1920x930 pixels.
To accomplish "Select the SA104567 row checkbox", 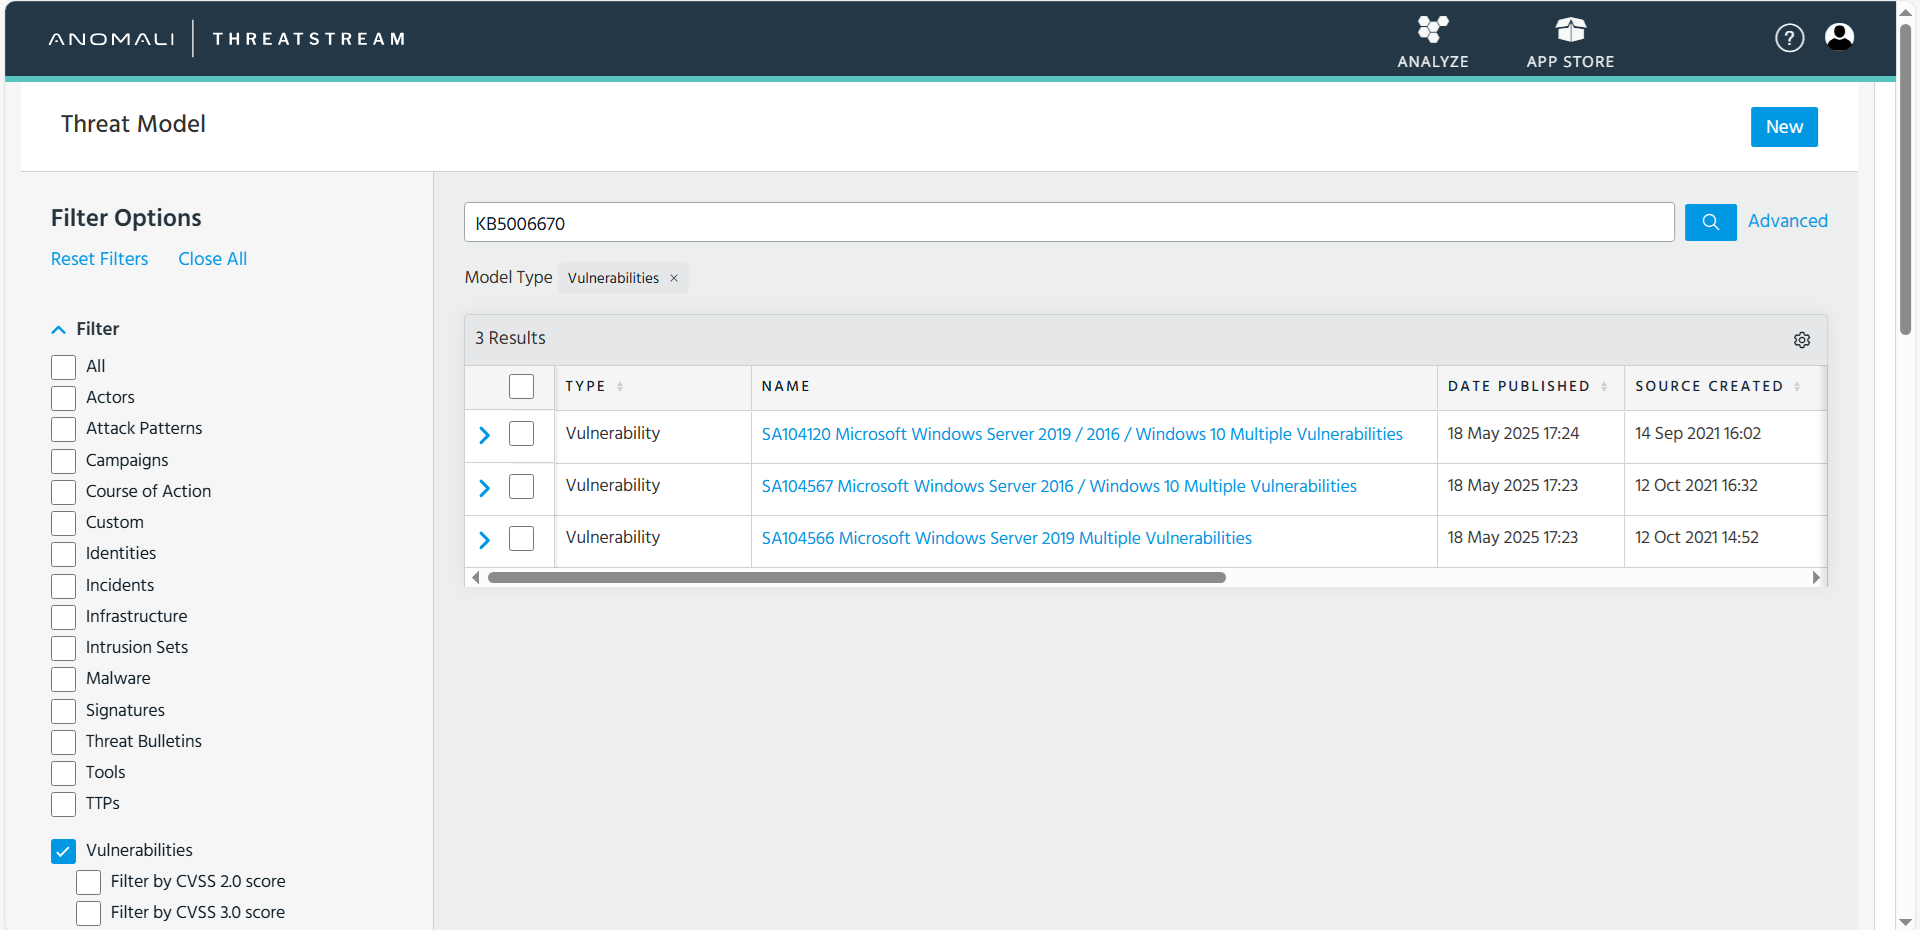I will coord(521,486).
